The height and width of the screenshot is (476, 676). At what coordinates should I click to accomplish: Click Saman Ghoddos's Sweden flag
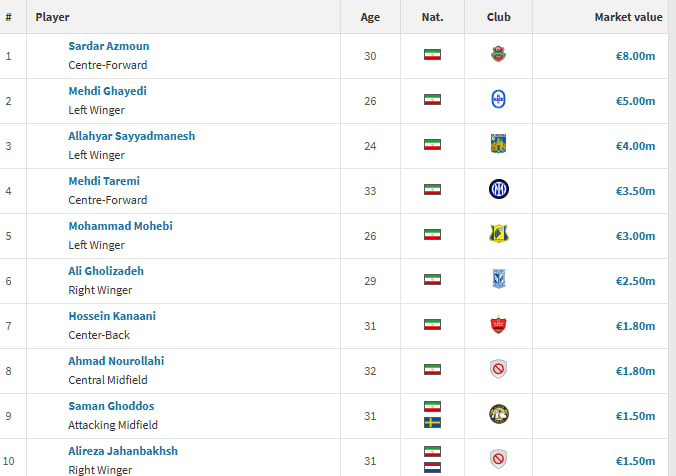(432, 423)
